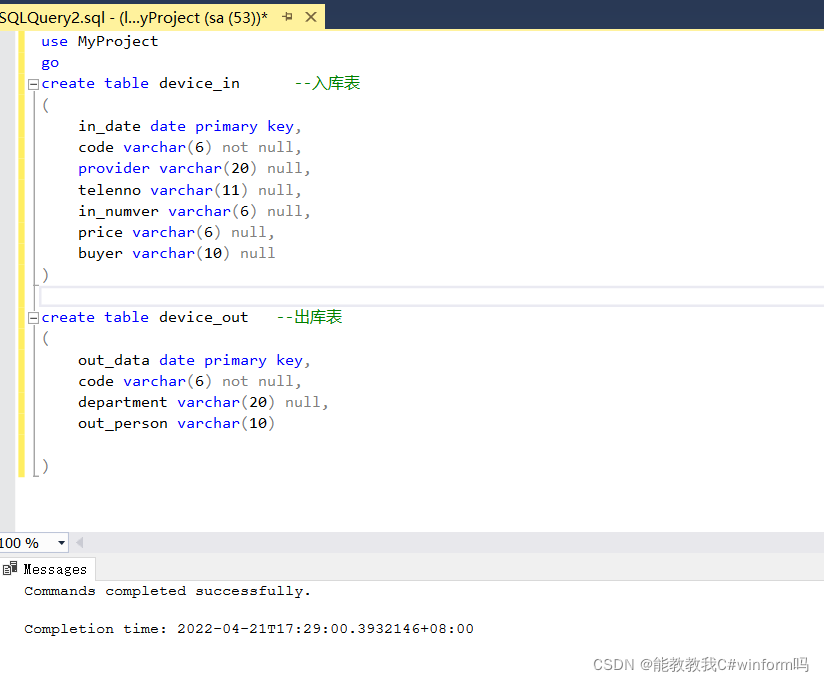The image size is (824, 682).
Task: Click 'buyer' column name
Action: click(x=100, y=253)
